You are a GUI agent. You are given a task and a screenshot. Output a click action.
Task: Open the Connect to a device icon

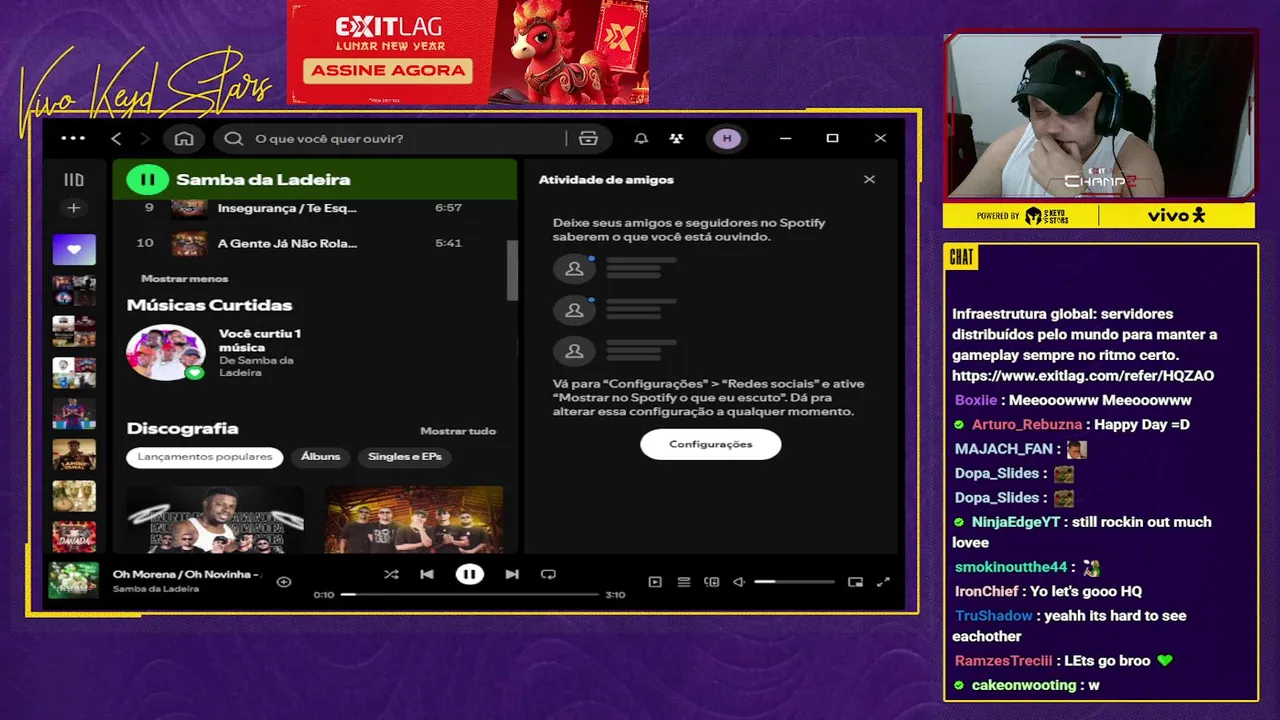[x=712, y=582]
